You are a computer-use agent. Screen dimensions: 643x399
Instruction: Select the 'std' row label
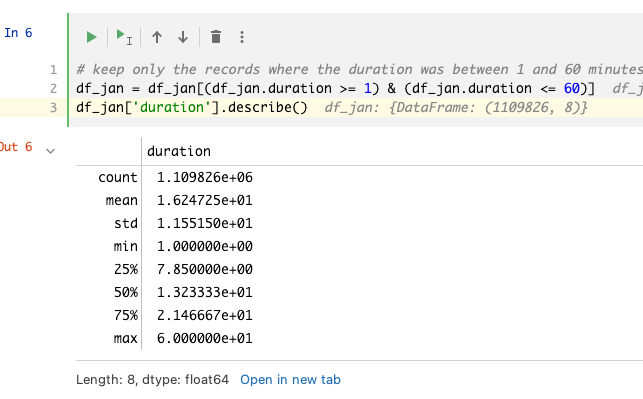(x=125, y=223)
